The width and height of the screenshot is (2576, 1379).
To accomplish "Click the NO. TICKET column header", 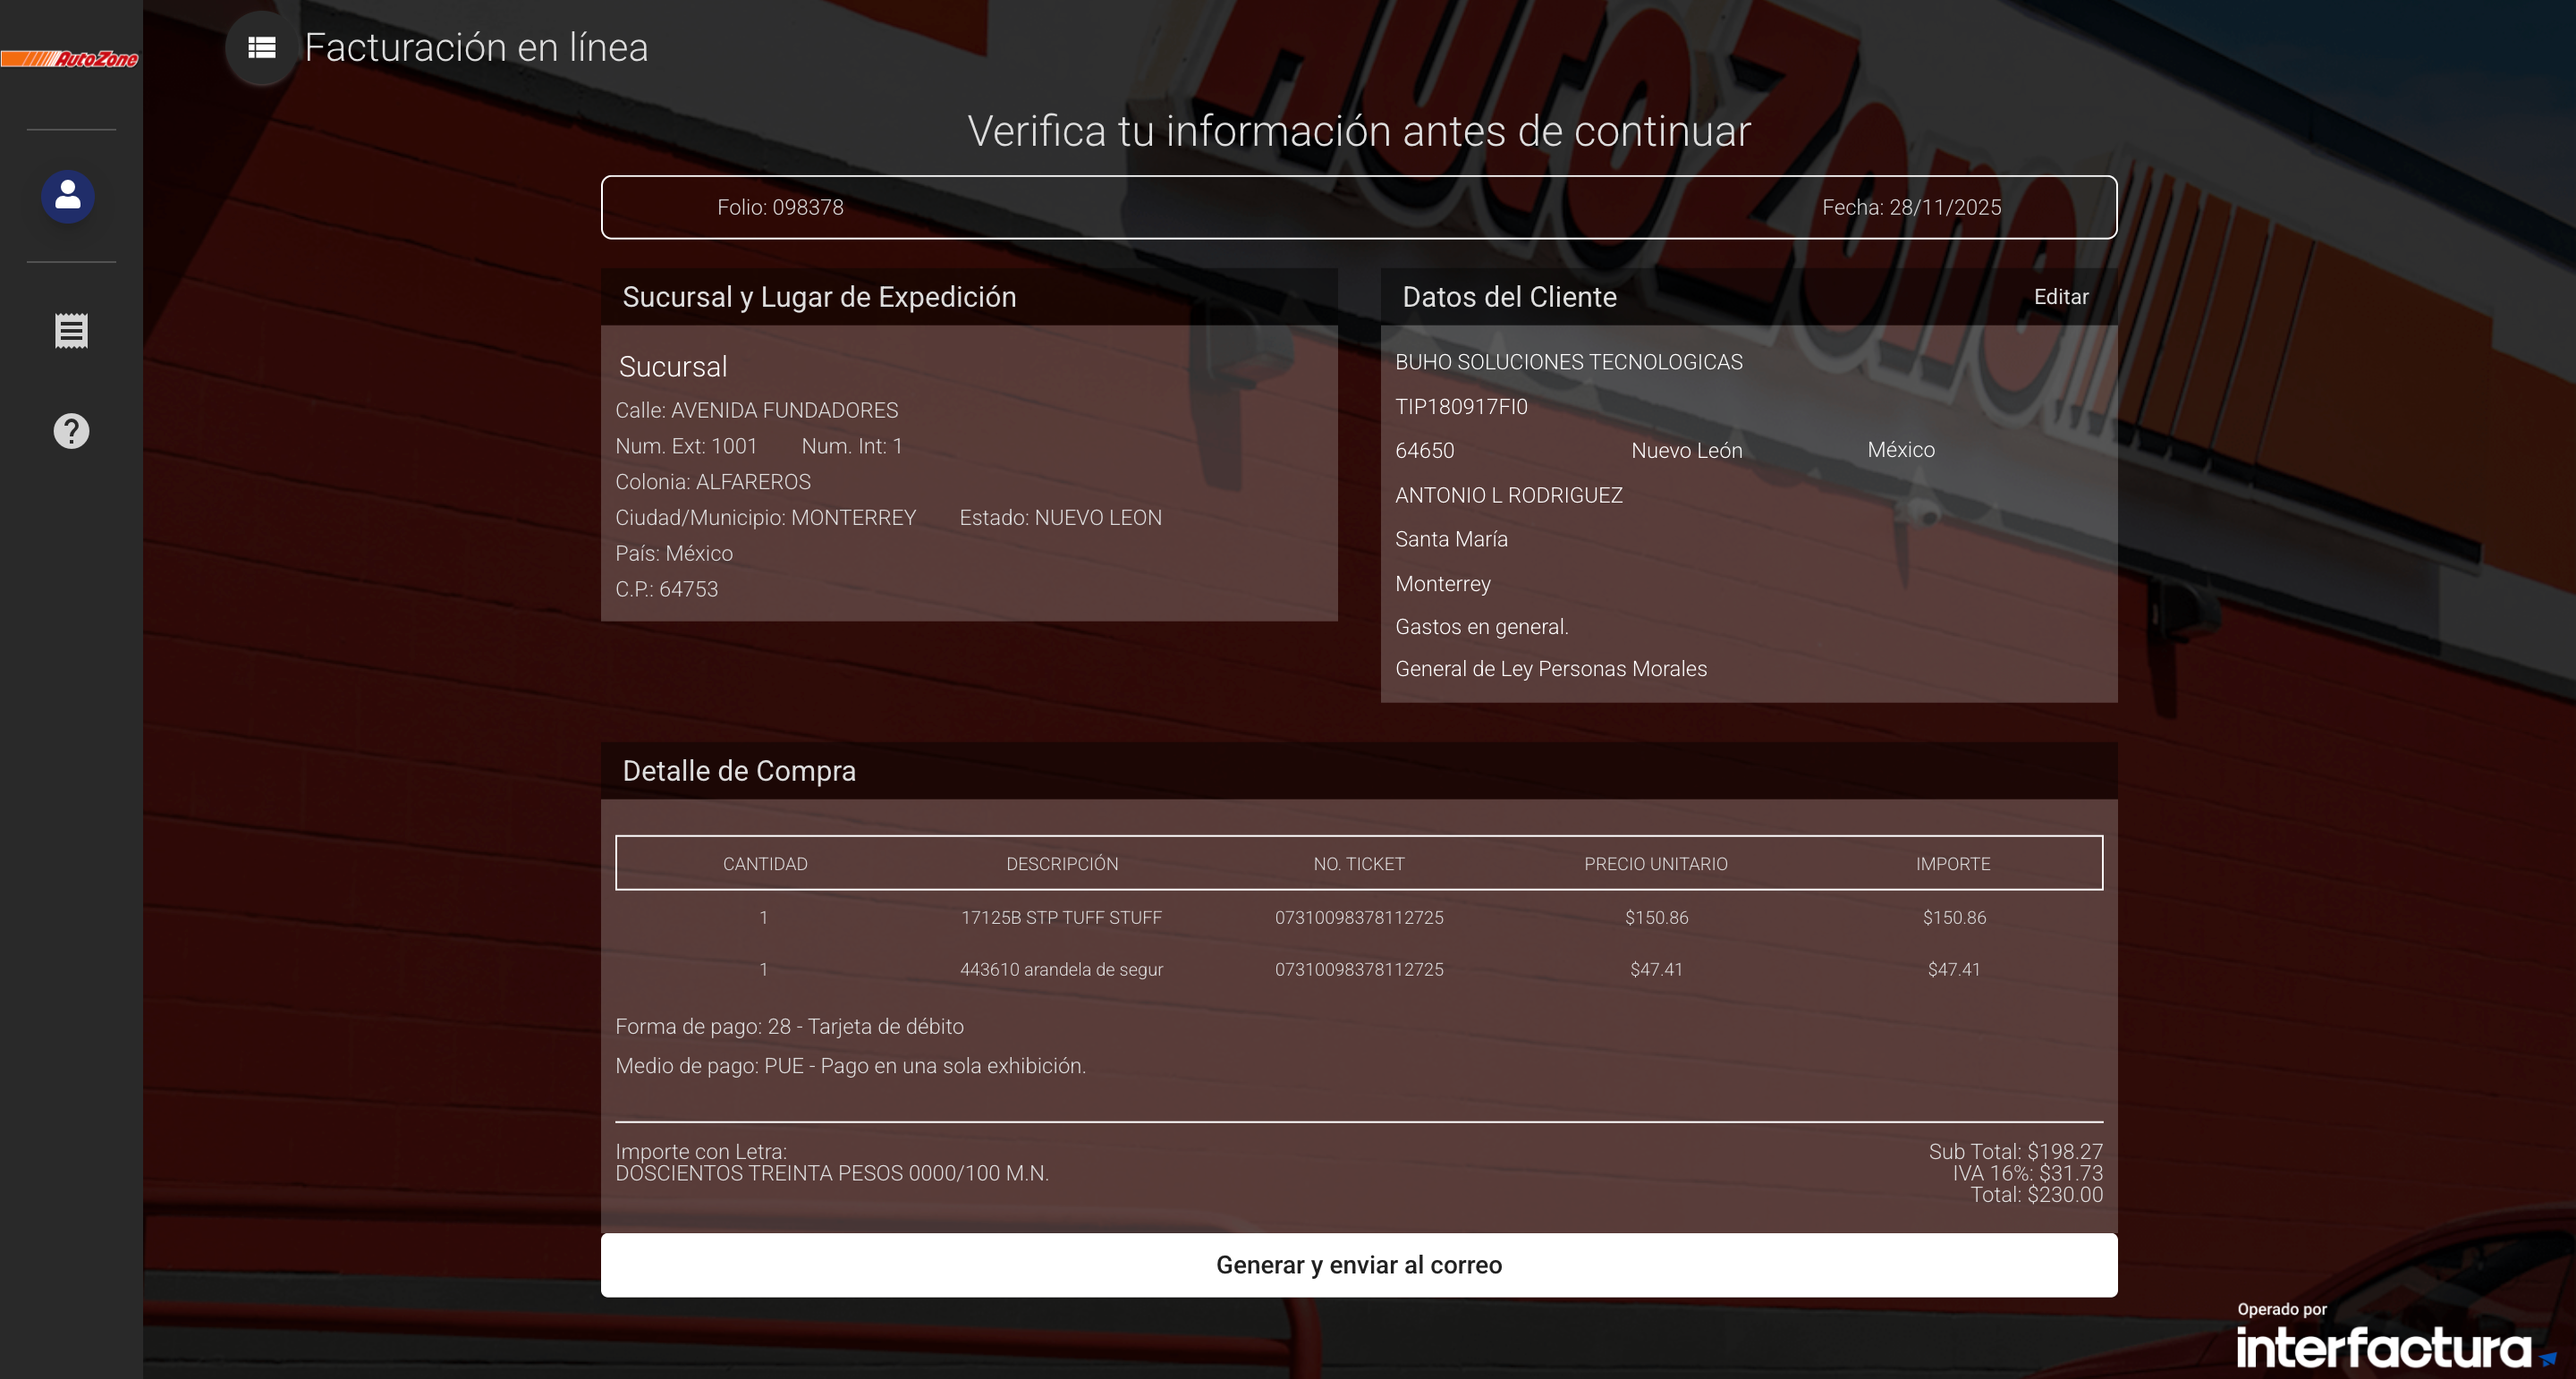I will pyautogui.click(x=1358, y=864).
